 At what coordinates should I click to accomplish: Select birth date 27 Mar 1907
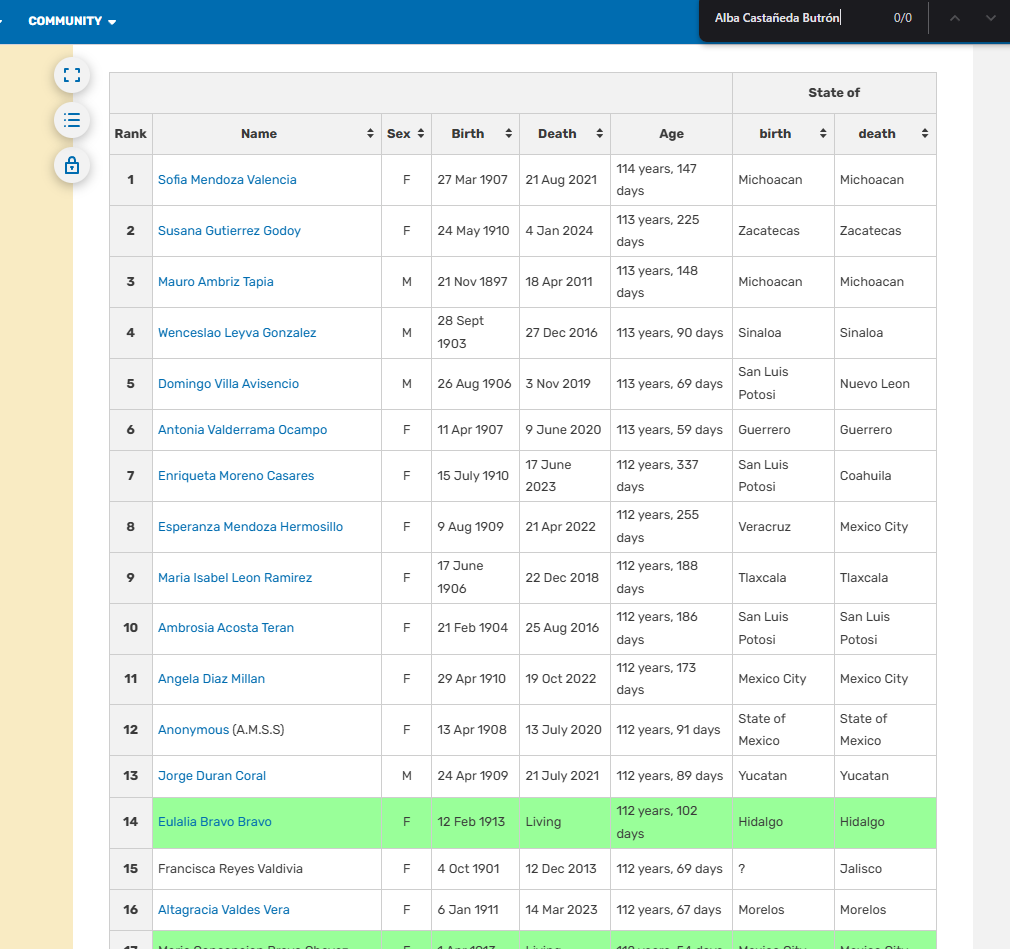coord(473,180)
